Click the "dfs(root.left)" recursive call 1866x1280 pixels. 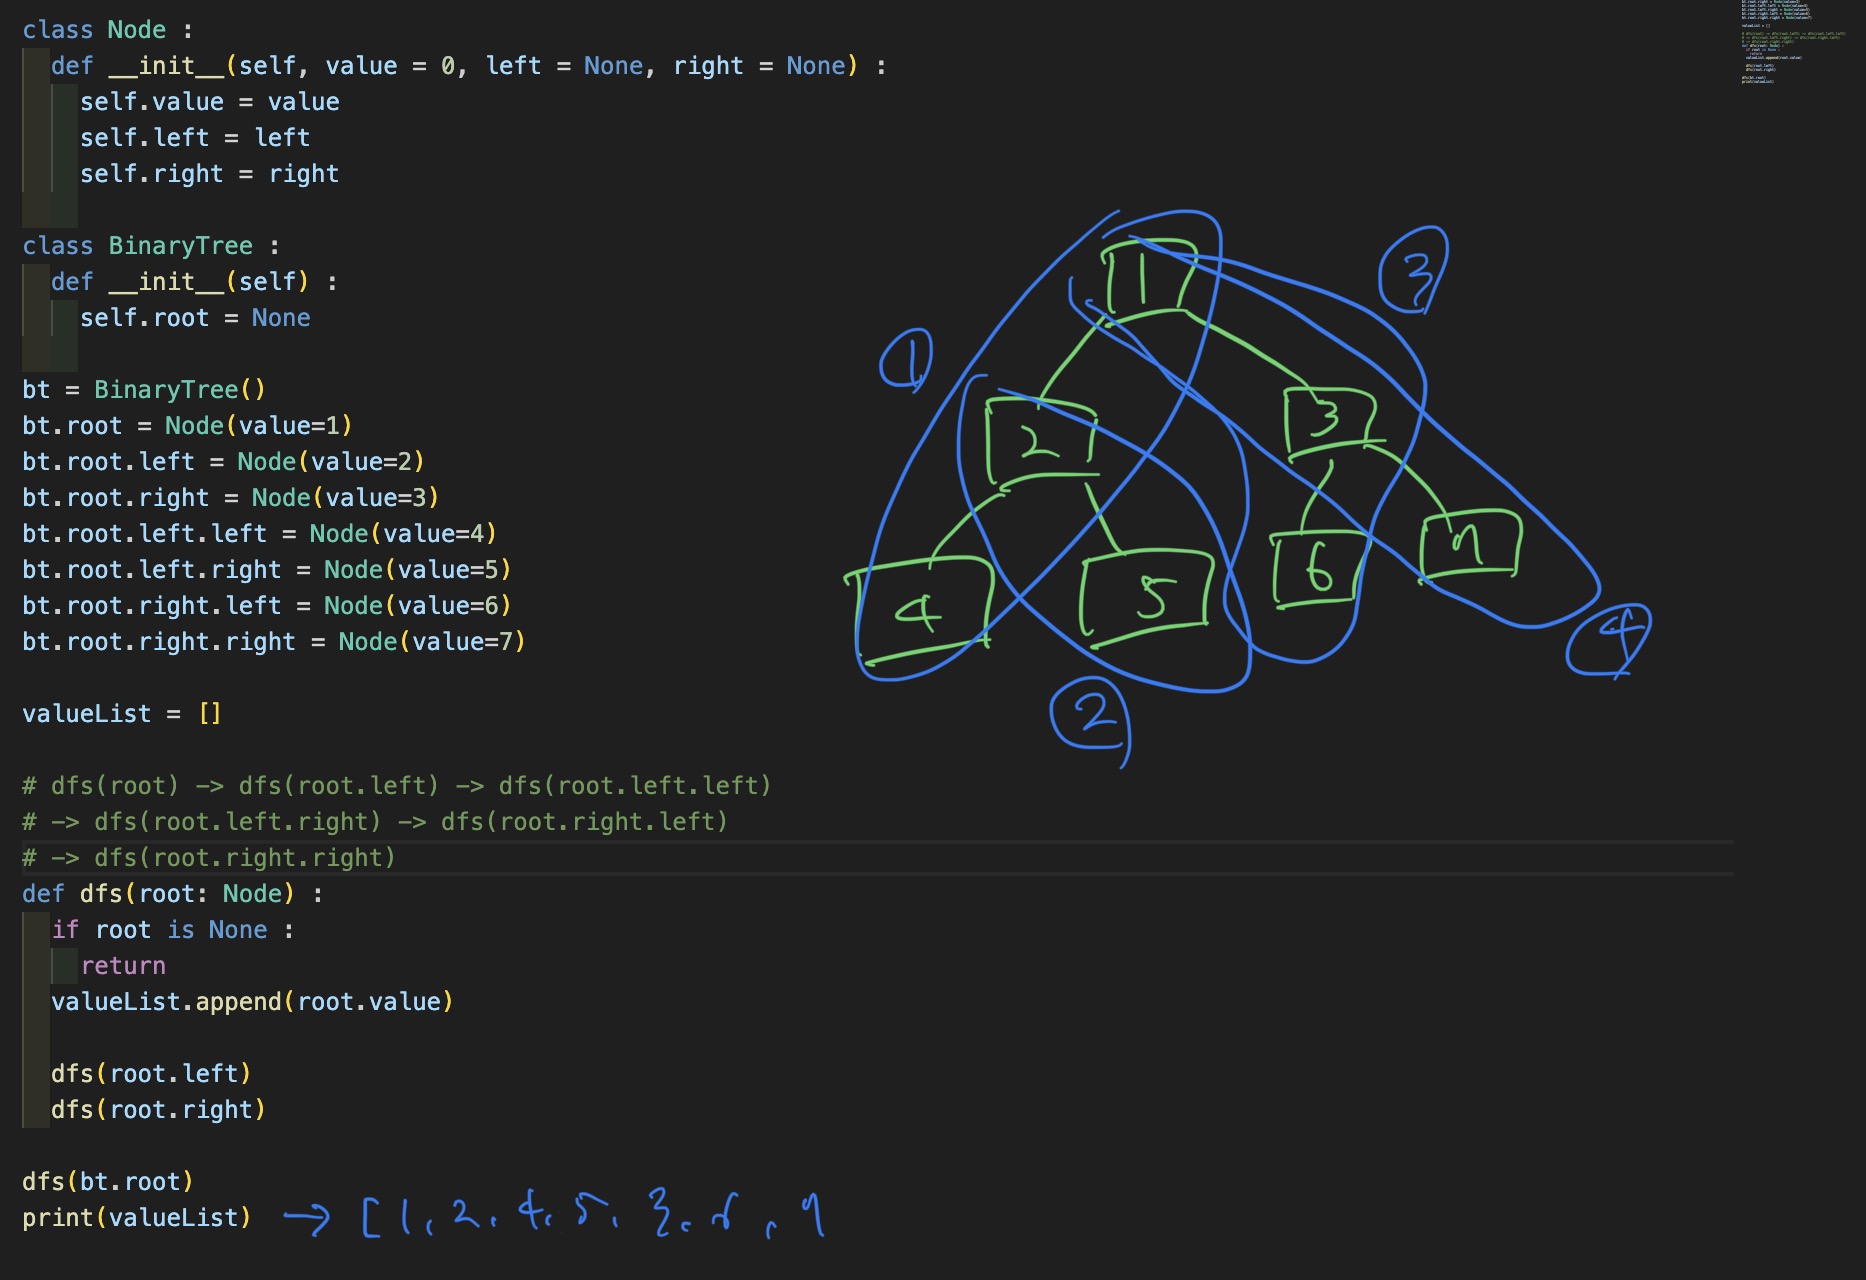pyautogui.click(x=151, y=1074)
